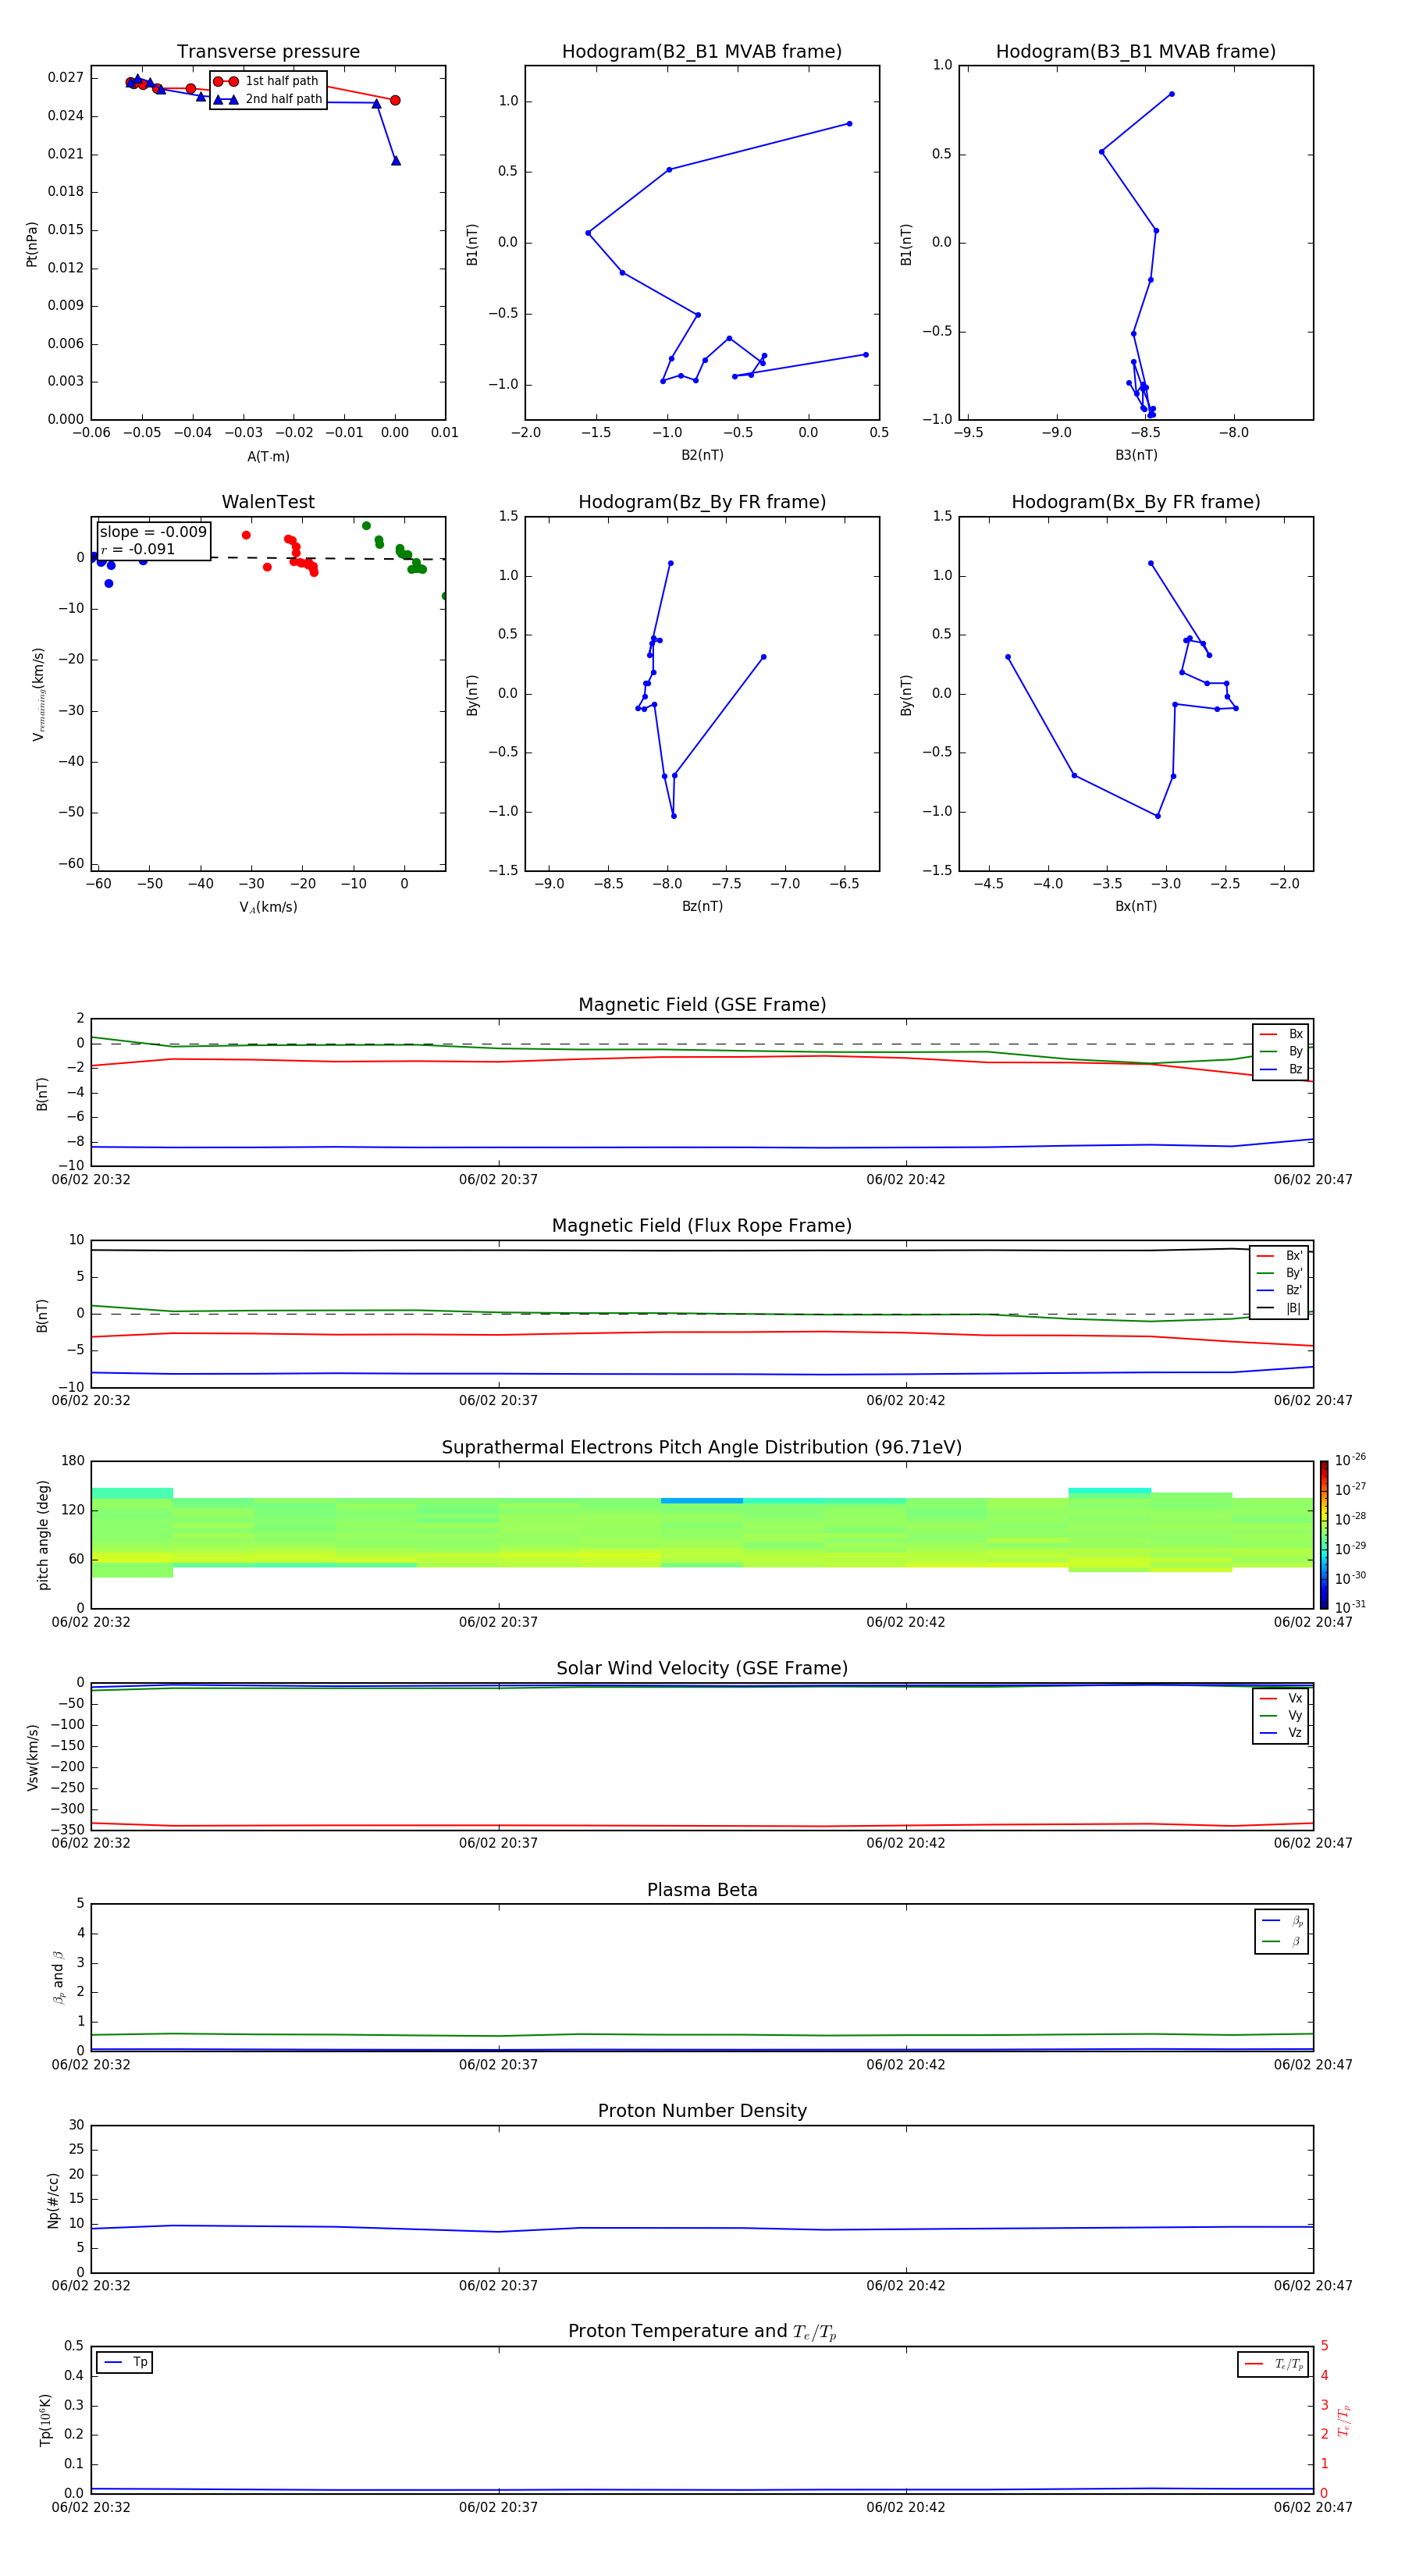
Task: Click the 'Vy' entry in velocity legend
Action: [x=1281, y=1715]
